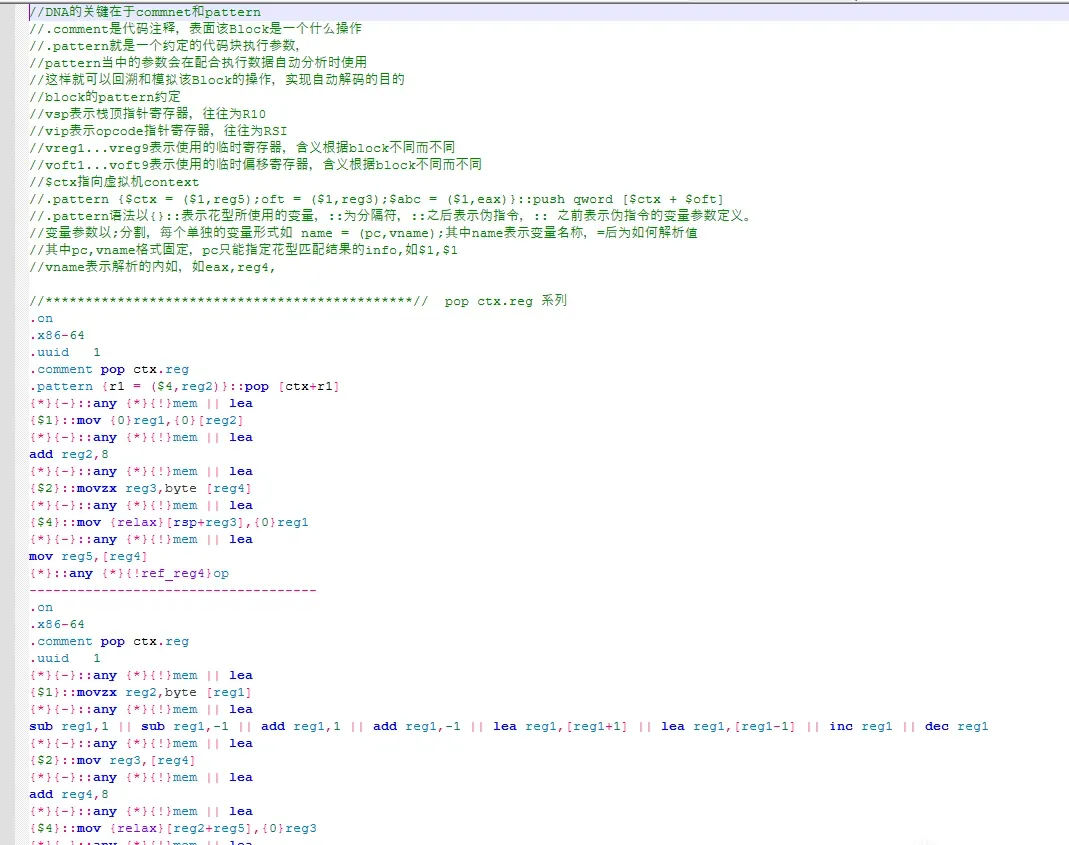The height and width of the screenshot is (845, 1069).
Task: Click the comment line starting '//DNA'
Action: click(145, 12)
